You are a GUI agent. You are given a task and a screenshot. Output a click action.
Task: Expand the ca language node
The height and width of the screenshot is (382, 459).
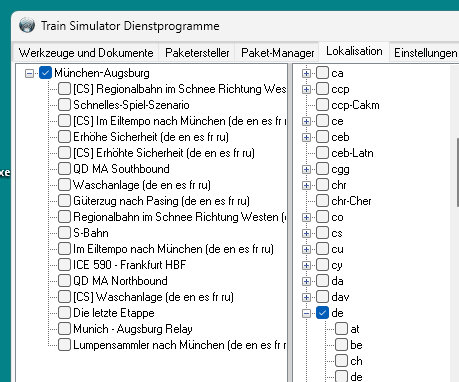pos(306,73)
